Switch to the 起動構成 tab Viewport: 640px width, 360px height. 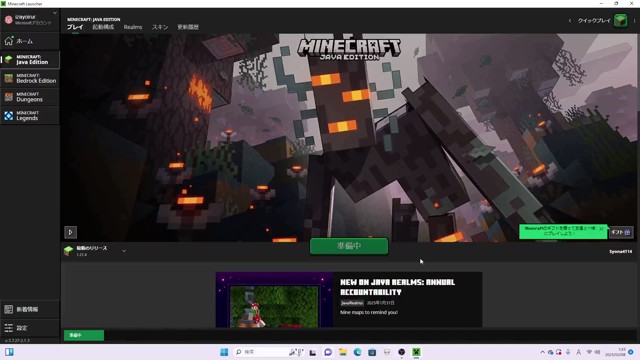click(x=103, y=27)
